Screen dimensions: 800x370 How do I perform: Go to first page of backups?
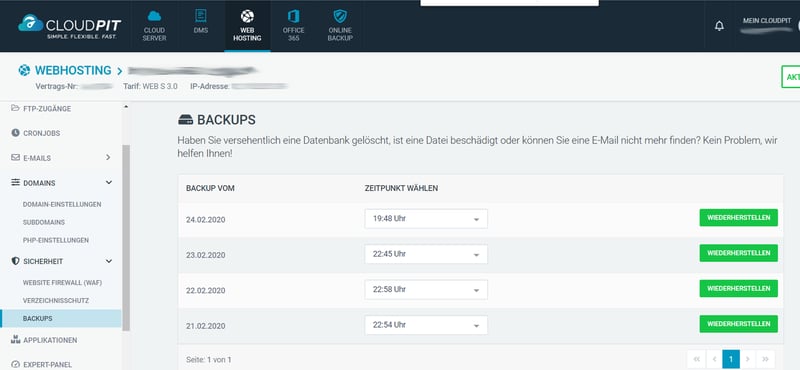tap(696, 359)
